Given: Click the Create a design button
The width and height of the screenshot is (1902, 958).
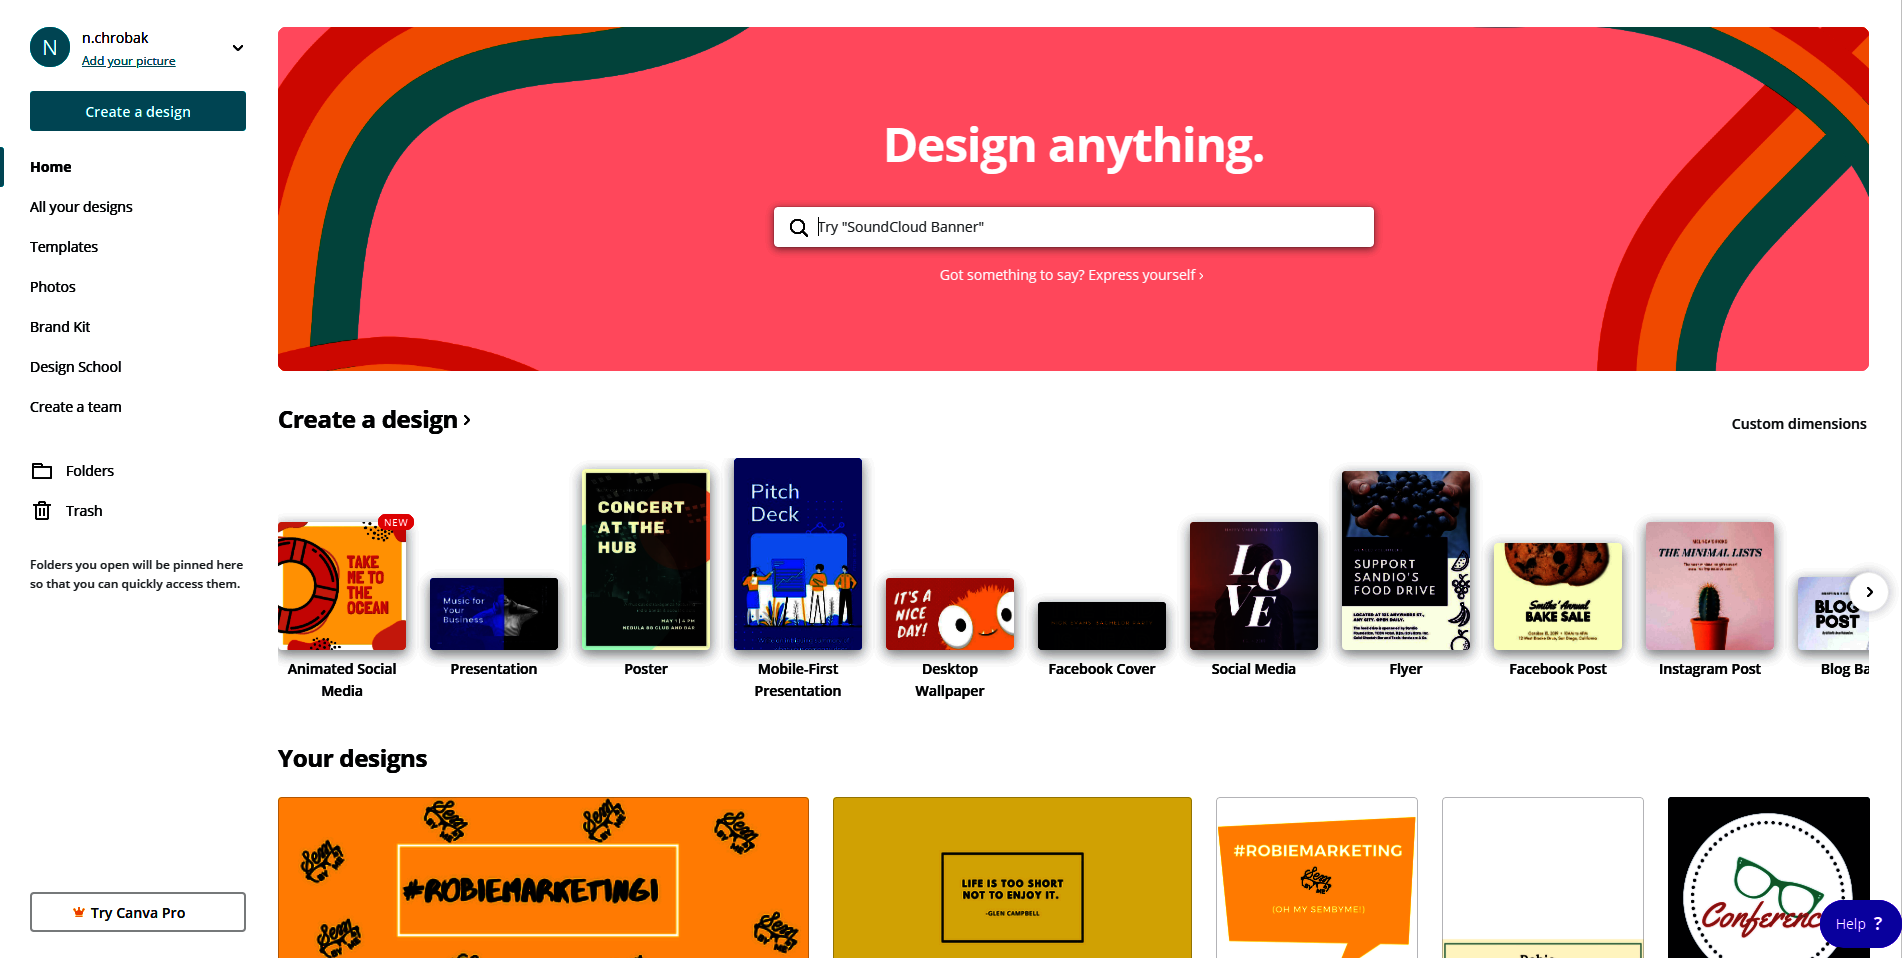Looking at the screenshot, I should click(138, 111).
